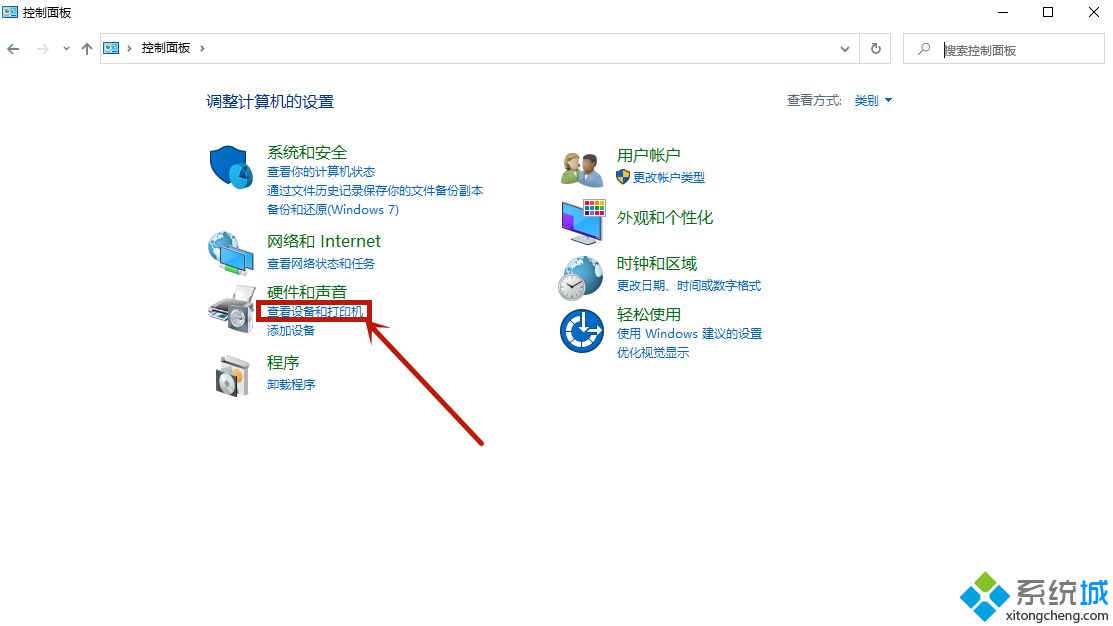The image size is (1113, 626).
Task: Open the 卸载程序 link
Action: click(x=291, y=384)
